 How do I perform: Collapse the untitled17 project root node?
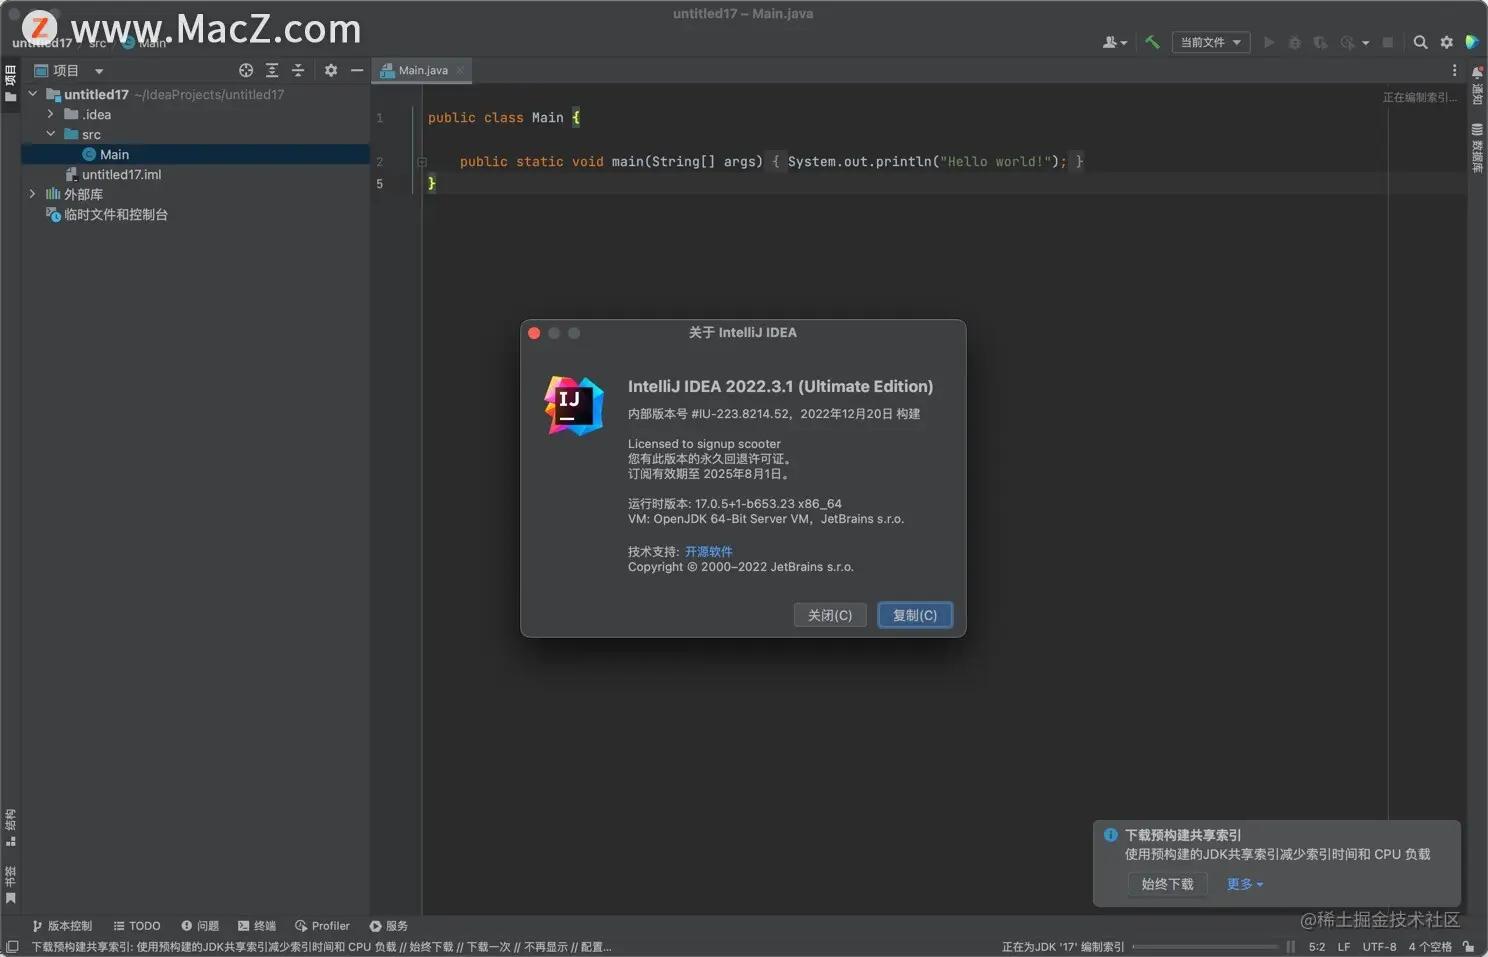33,94
